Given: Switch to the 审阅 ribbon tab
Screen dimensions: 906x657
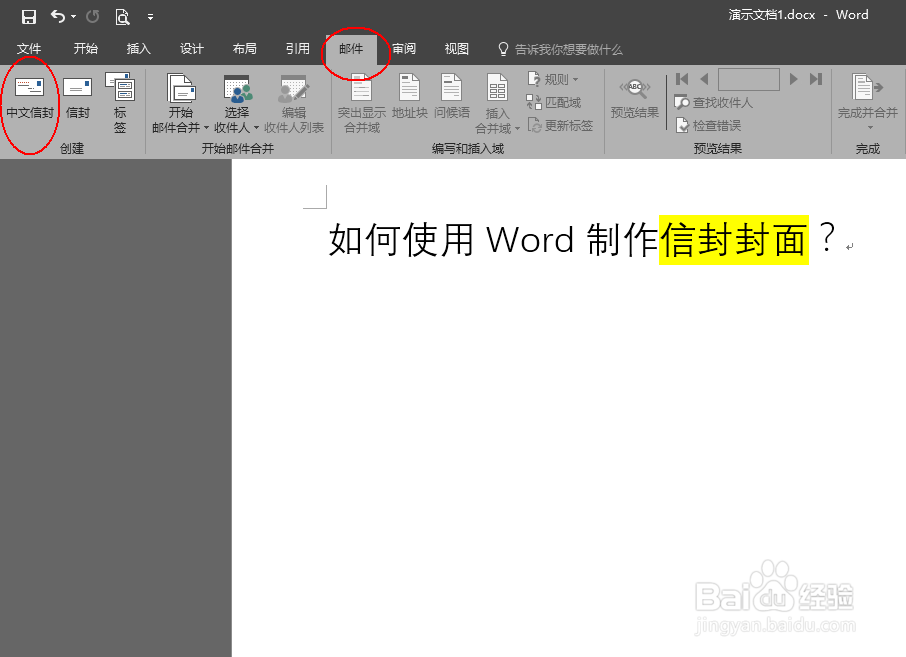Looking at the screenshot, I should click(x=404, y=49).
